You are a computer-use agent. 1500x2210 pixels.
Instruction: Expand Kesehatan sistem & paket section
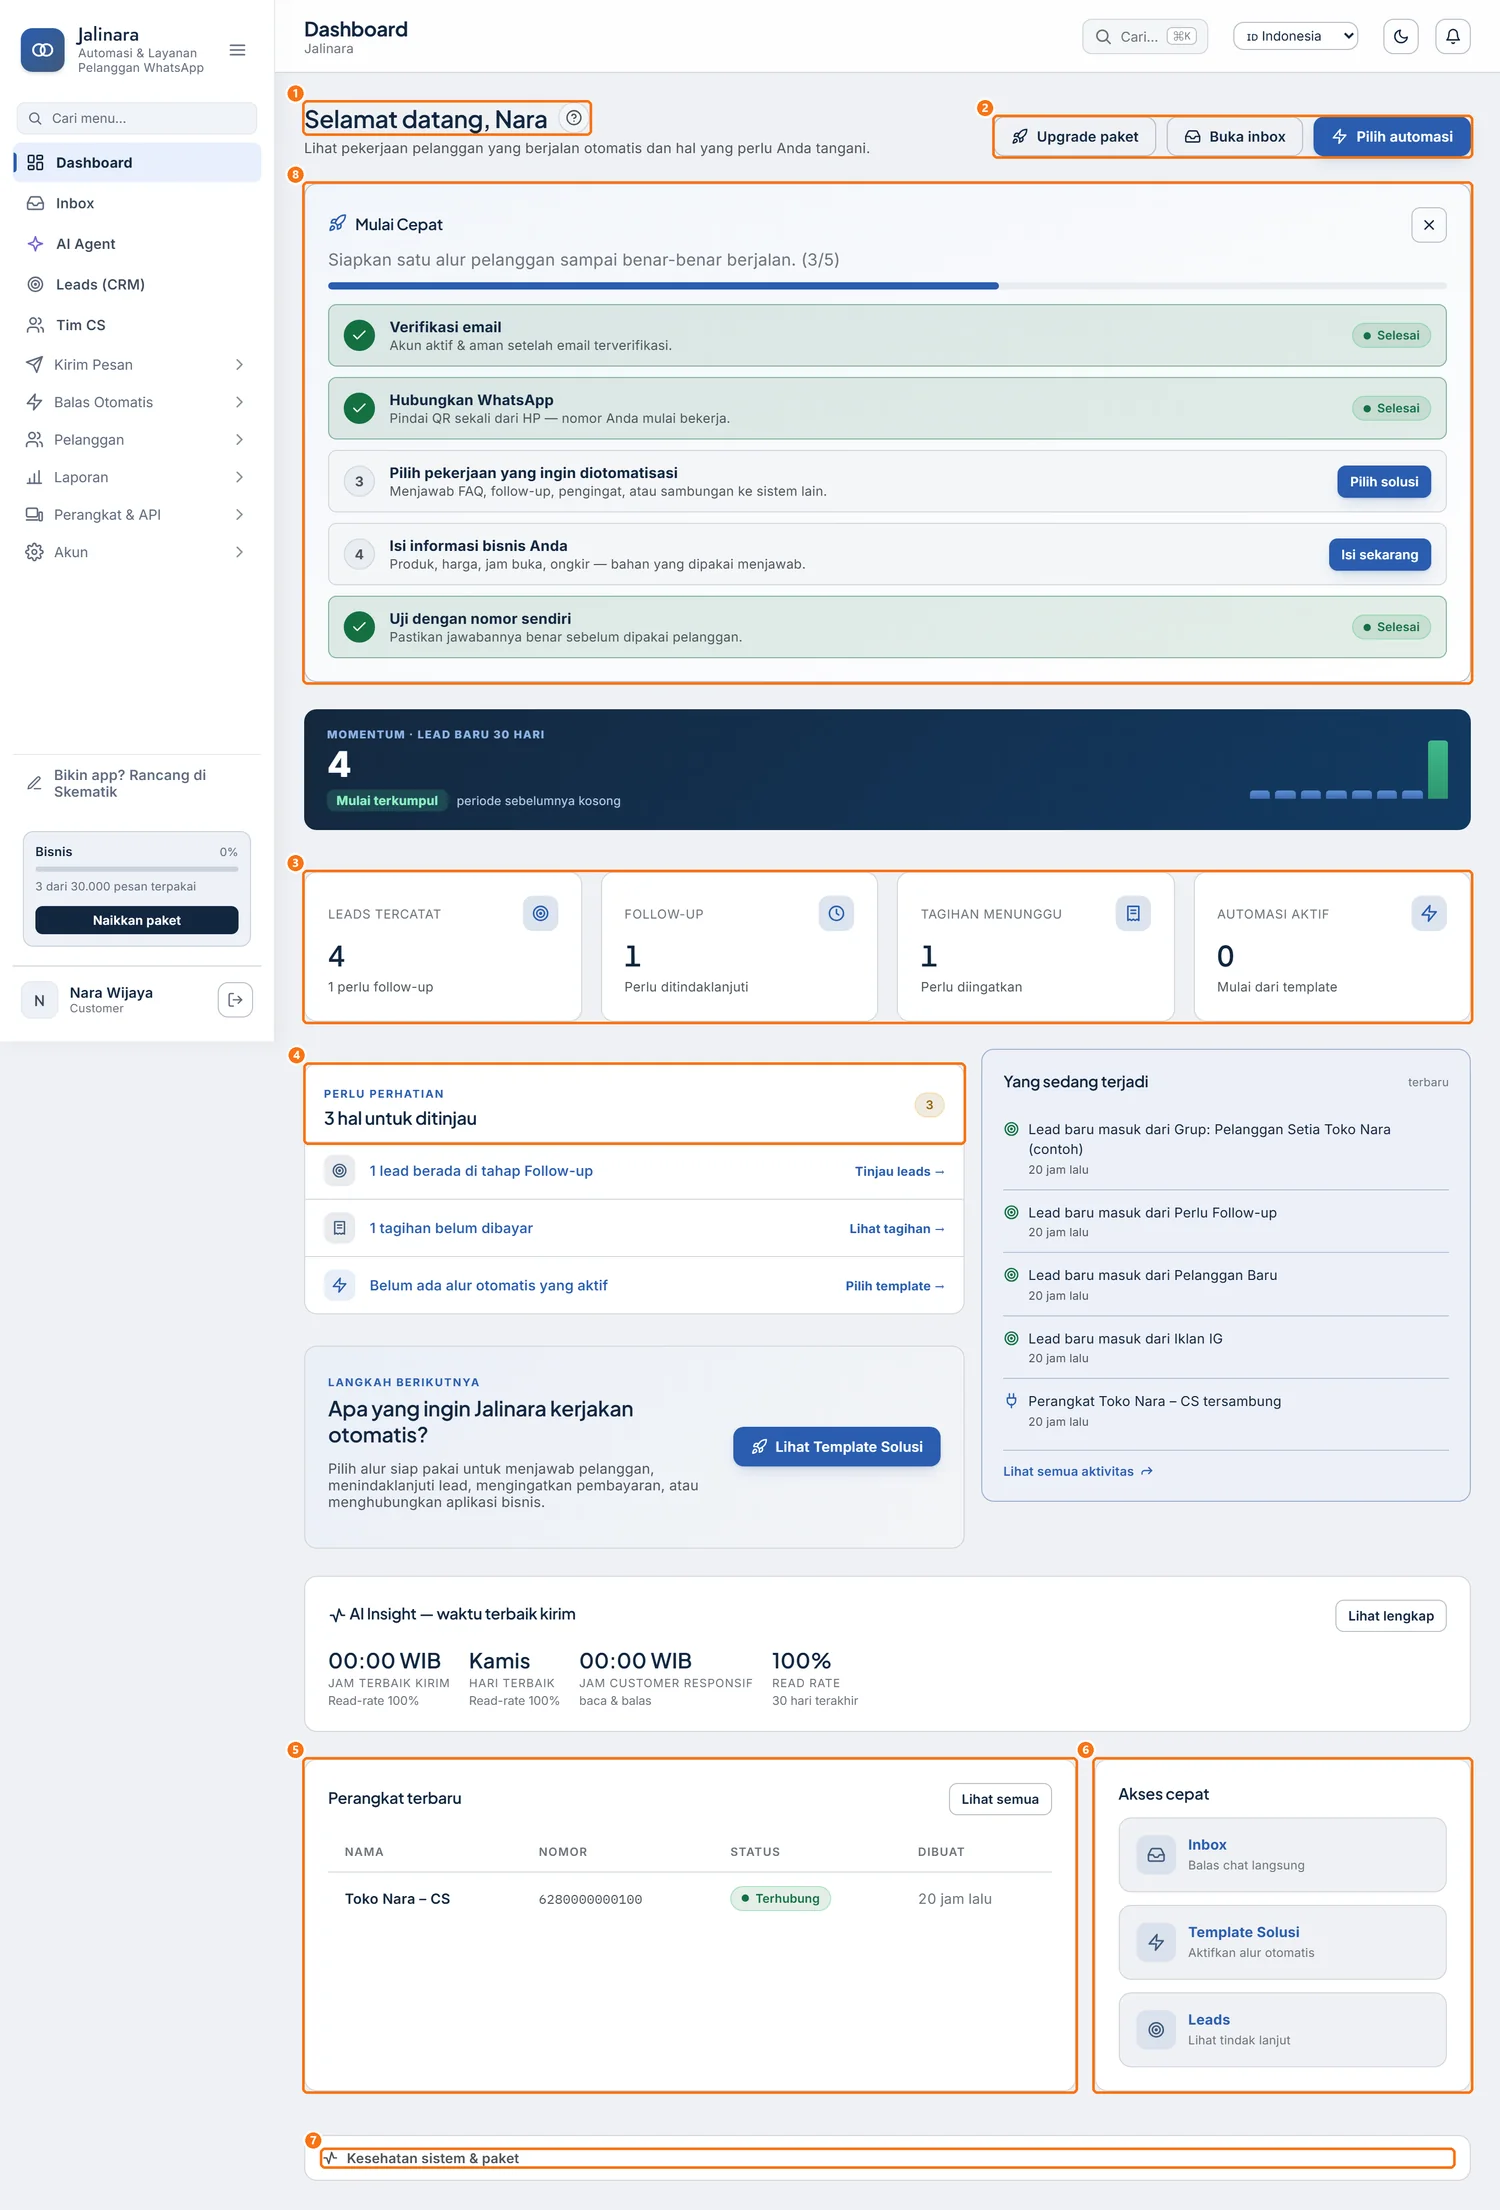click(887, 2158)
